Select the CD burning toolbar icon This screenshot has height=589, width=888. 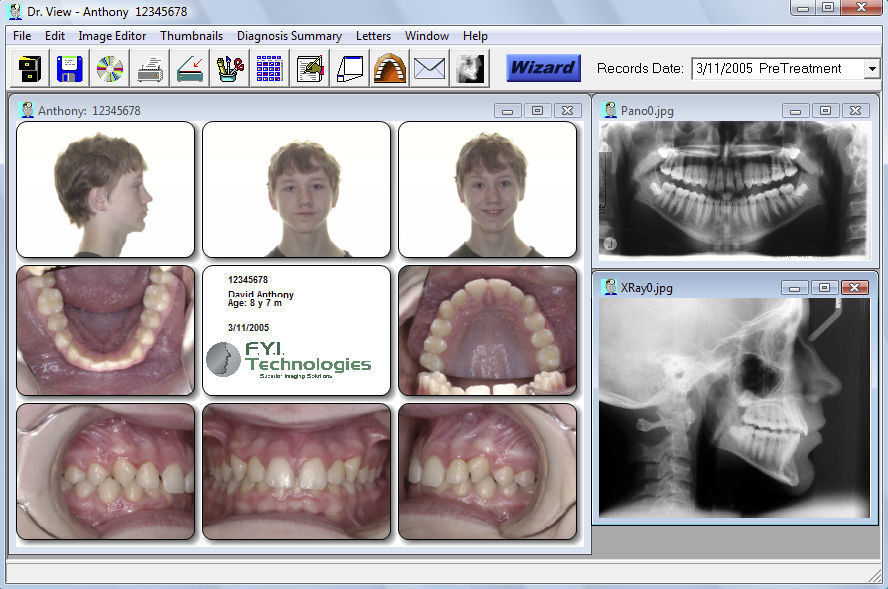109,67
